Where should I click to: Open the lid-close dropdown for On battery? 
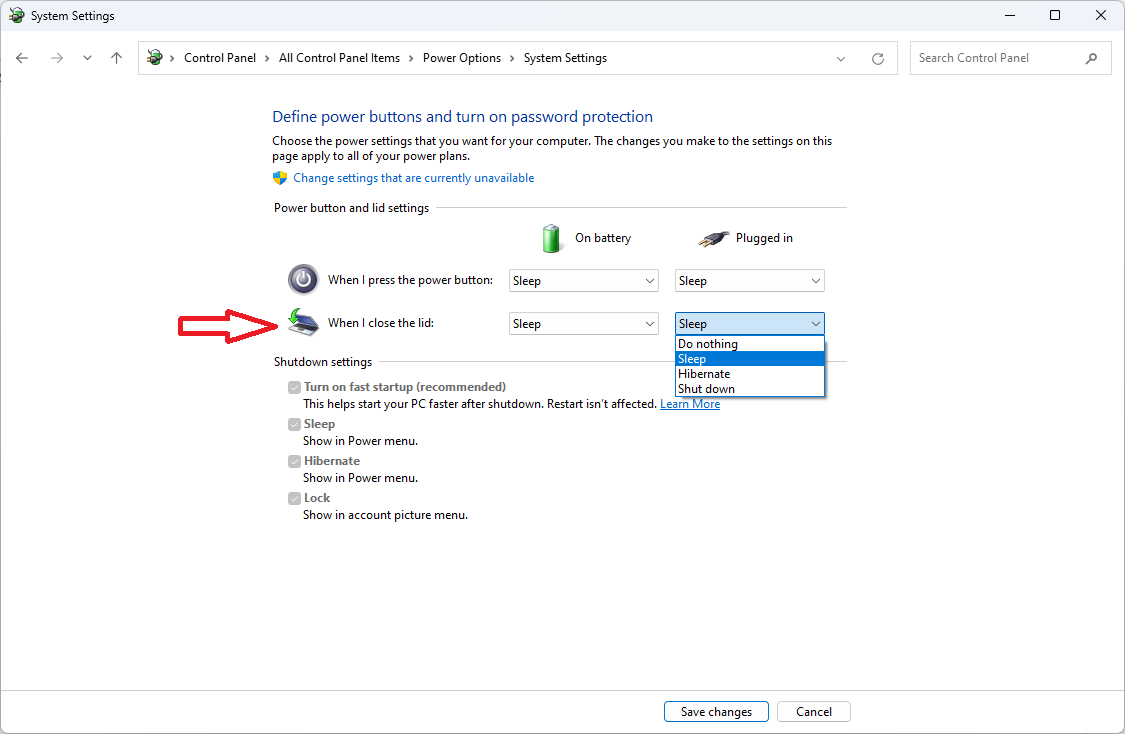click(583, 323)
